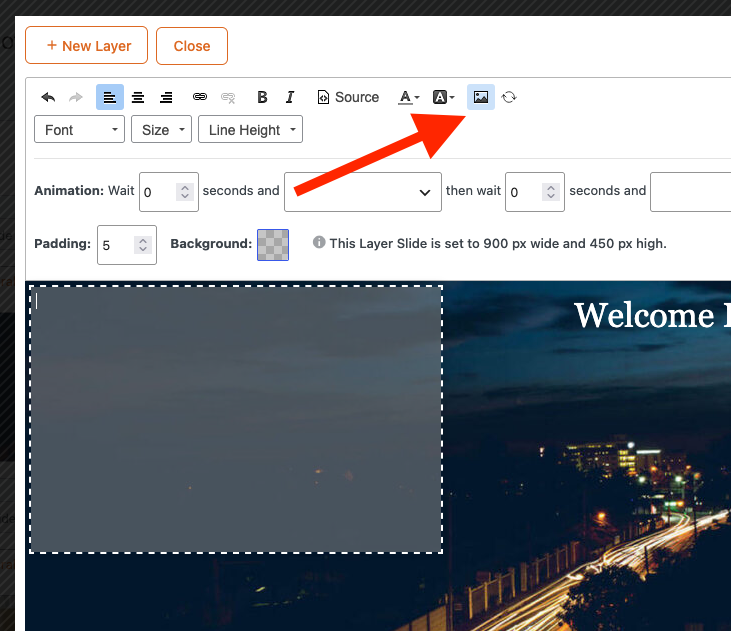Click the 'Background:' label
The height and width of the screenshot is (631, 731).
click(211, 243)
